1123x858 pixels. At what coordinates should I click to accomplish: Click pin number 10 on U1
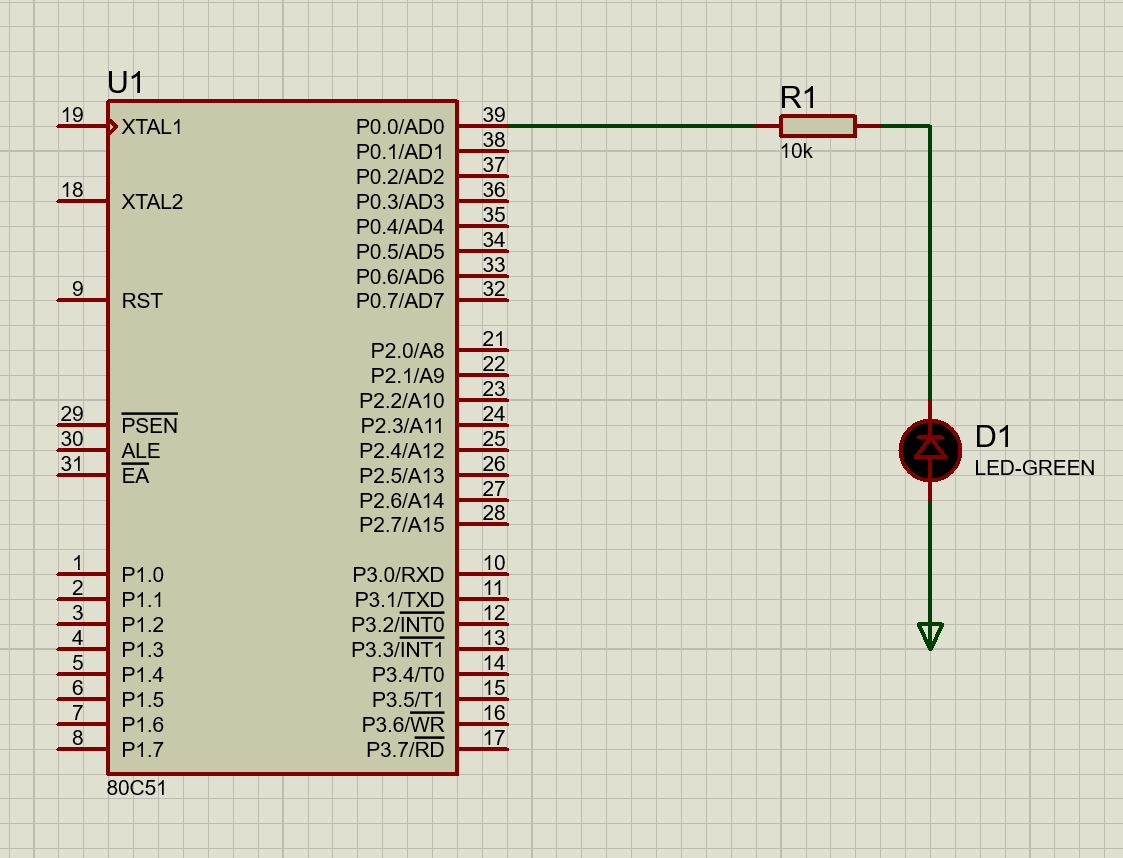pos(493,563)
